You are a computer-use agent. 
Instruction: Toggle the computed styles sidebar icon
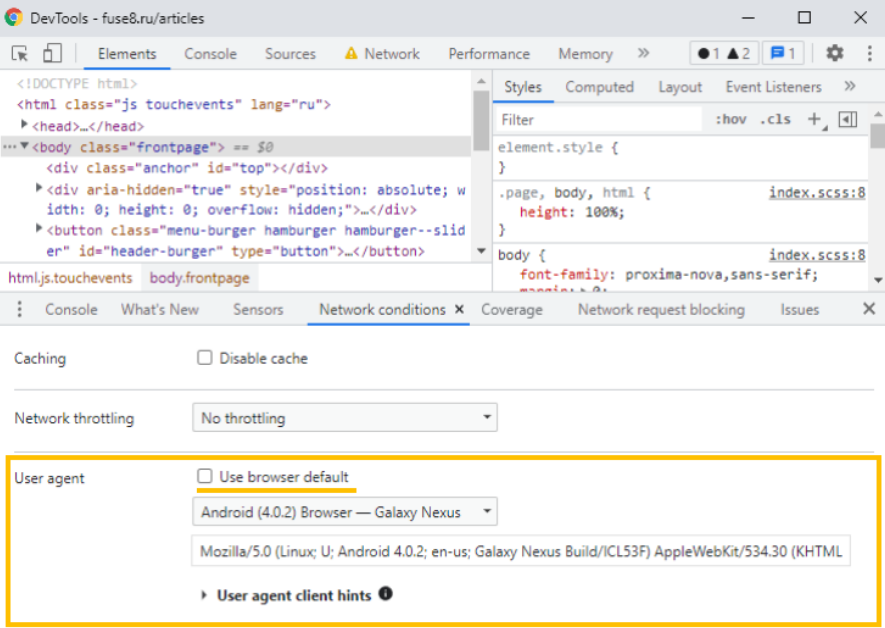click(x=848, y=119)
